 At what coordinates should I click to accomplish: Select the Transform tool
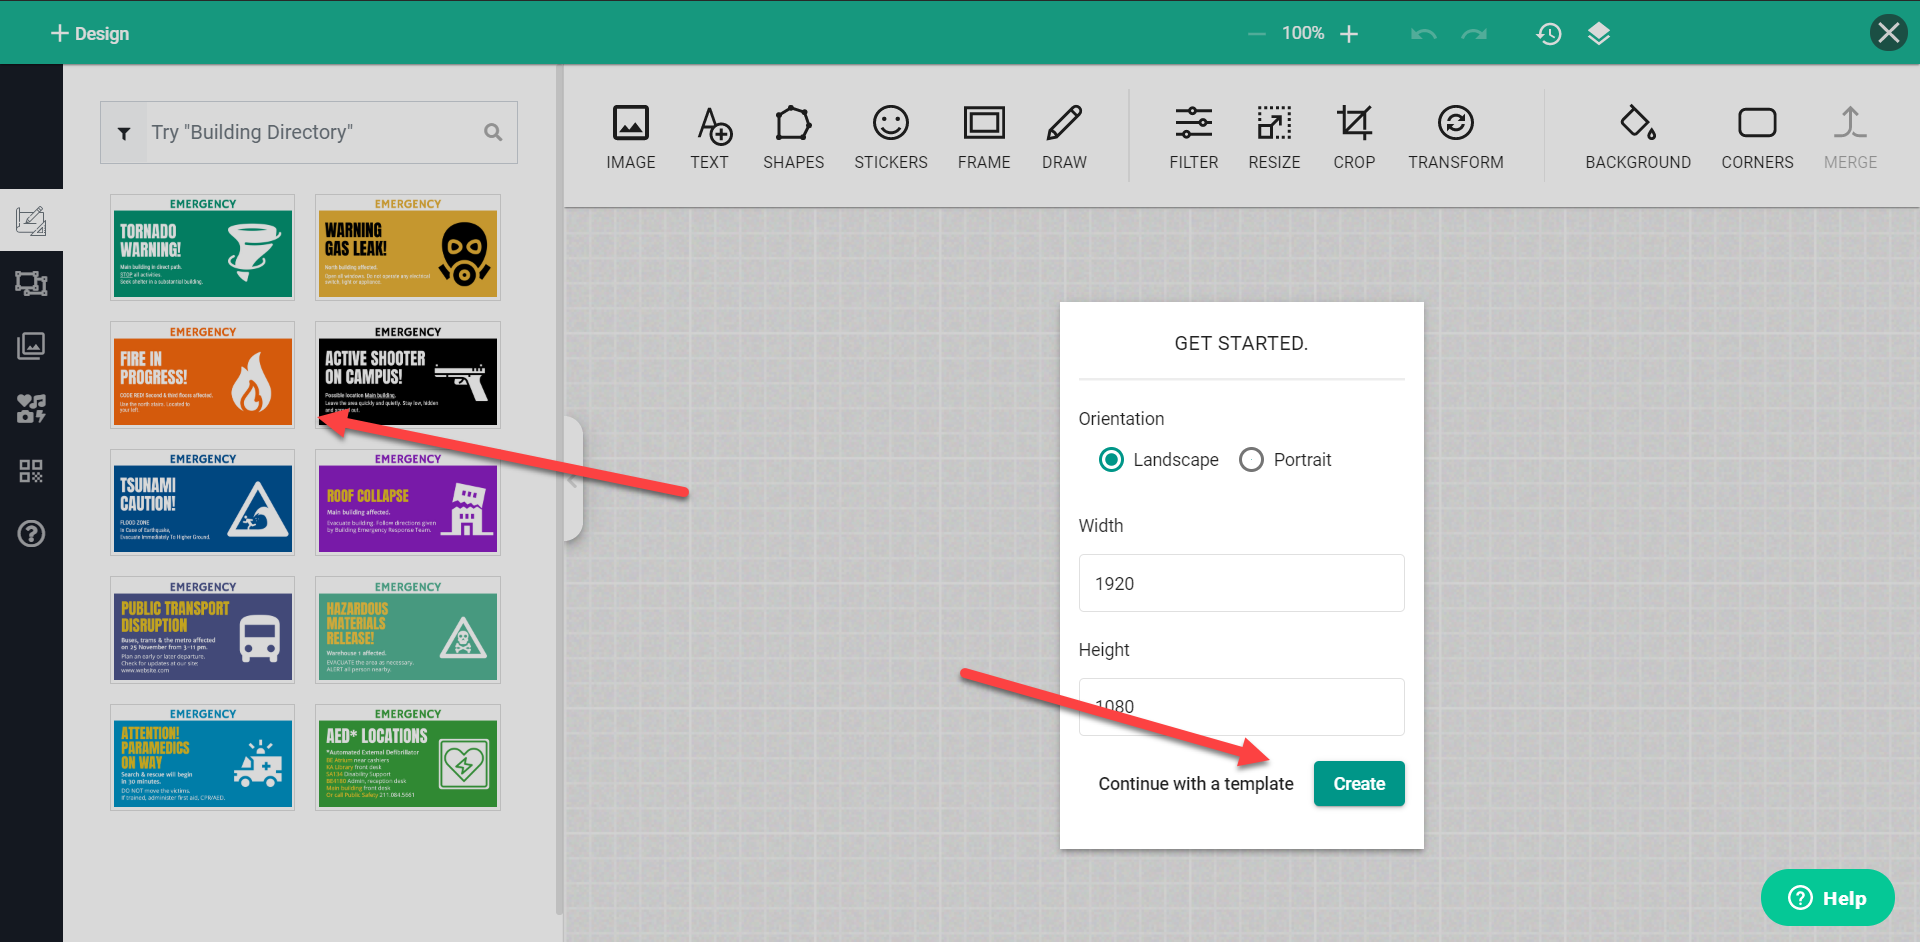(1456, 135)
